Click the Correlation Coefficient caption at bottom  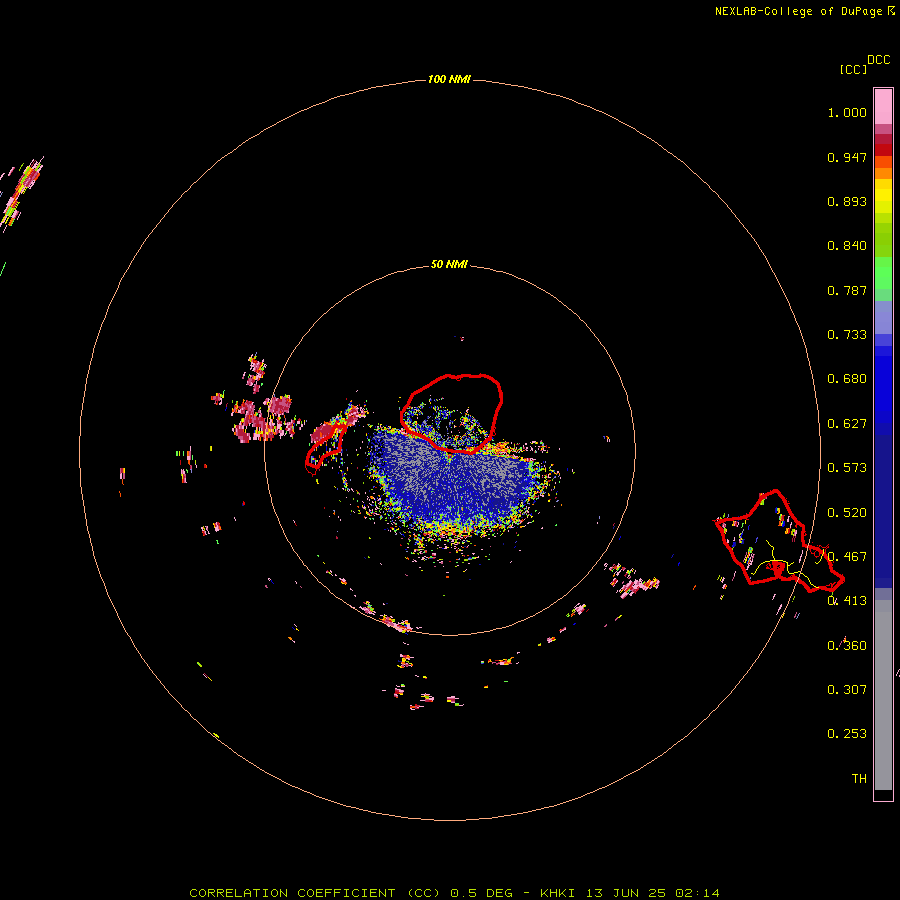pyautogui.click(x=454, y=893)
